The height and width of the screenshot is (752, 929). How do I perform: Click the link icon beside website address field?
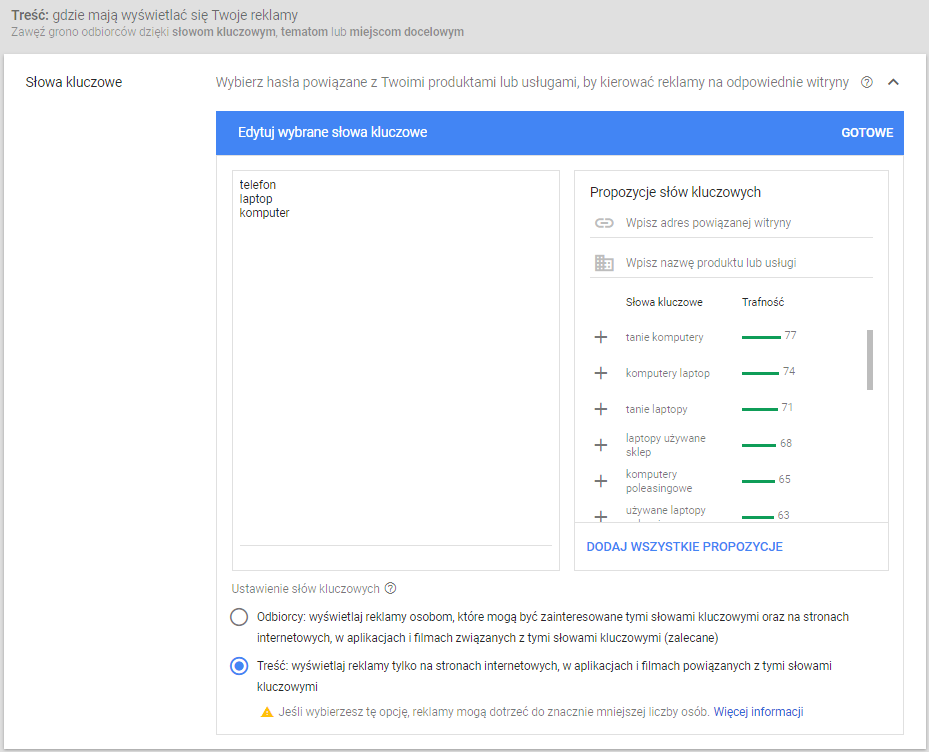(604, 223)
